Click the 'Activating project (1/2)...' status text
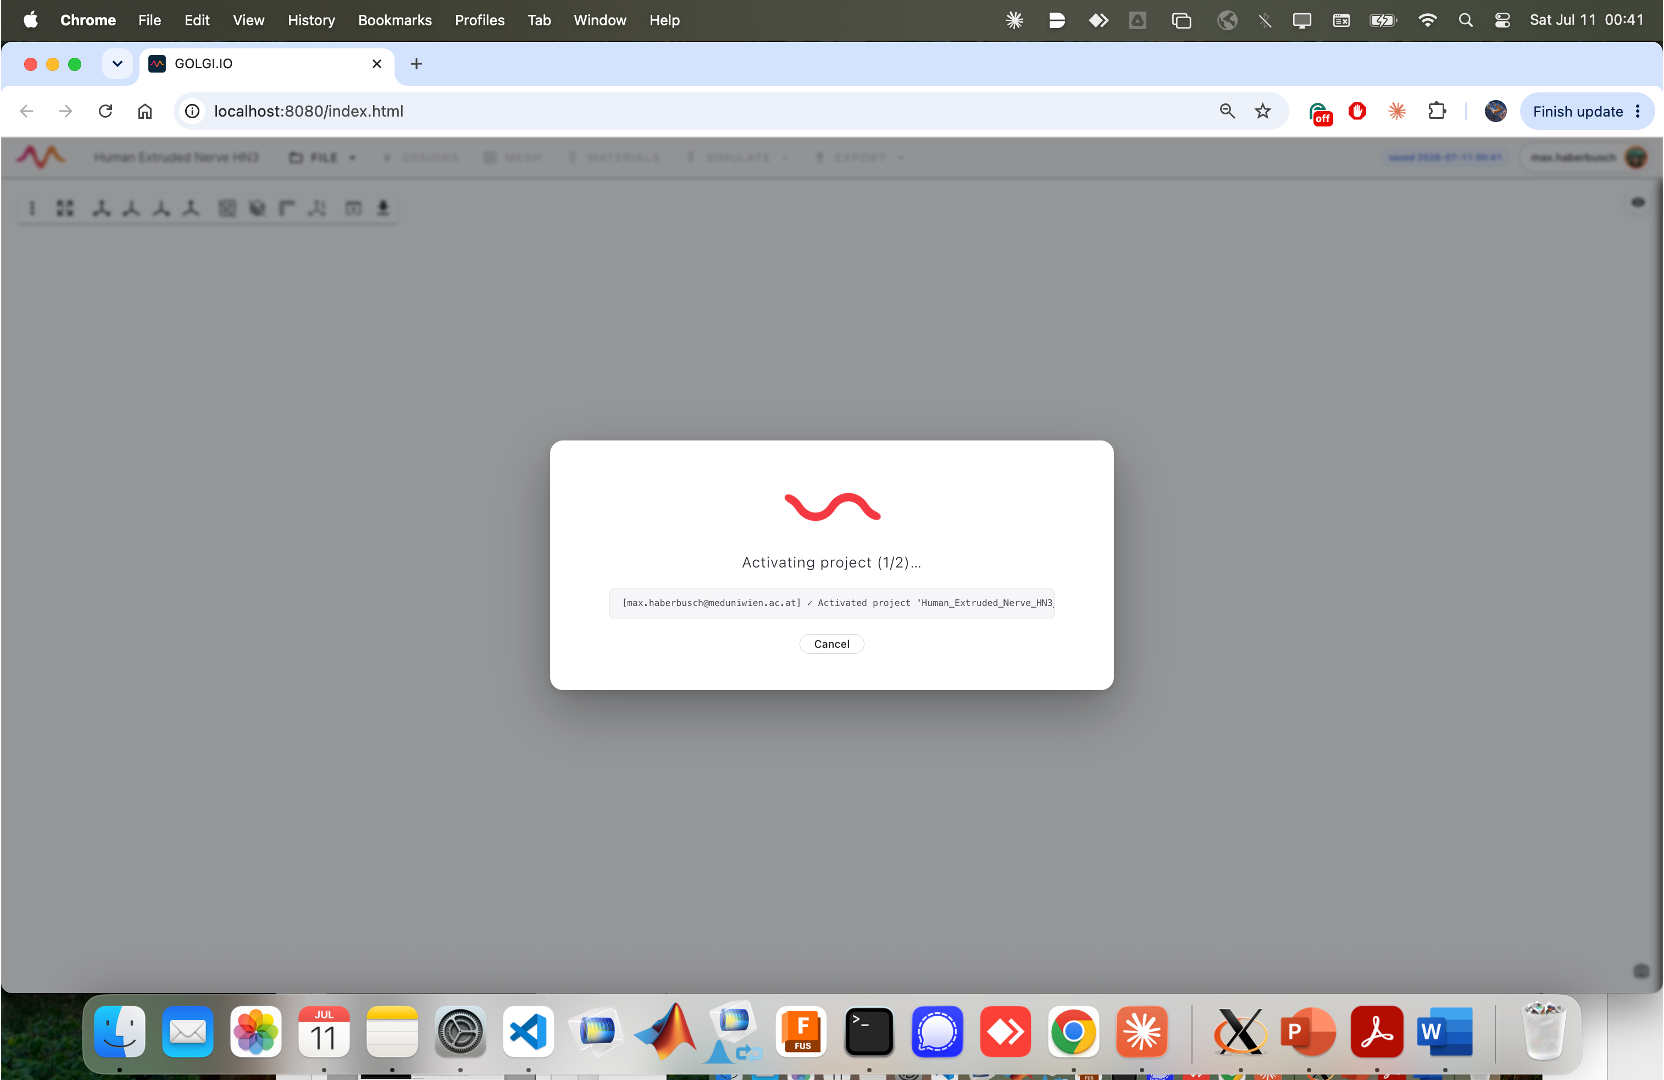 831,562
